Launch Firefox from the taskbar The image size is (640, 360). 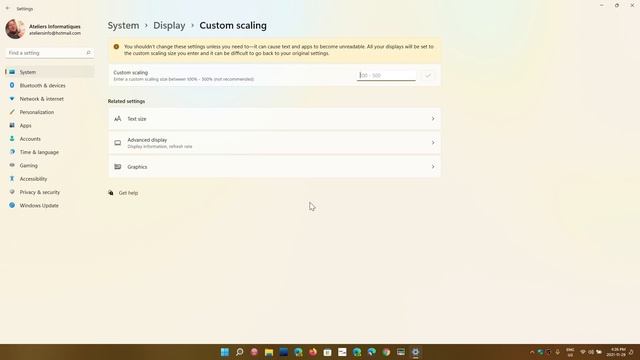tap(313, 352)
